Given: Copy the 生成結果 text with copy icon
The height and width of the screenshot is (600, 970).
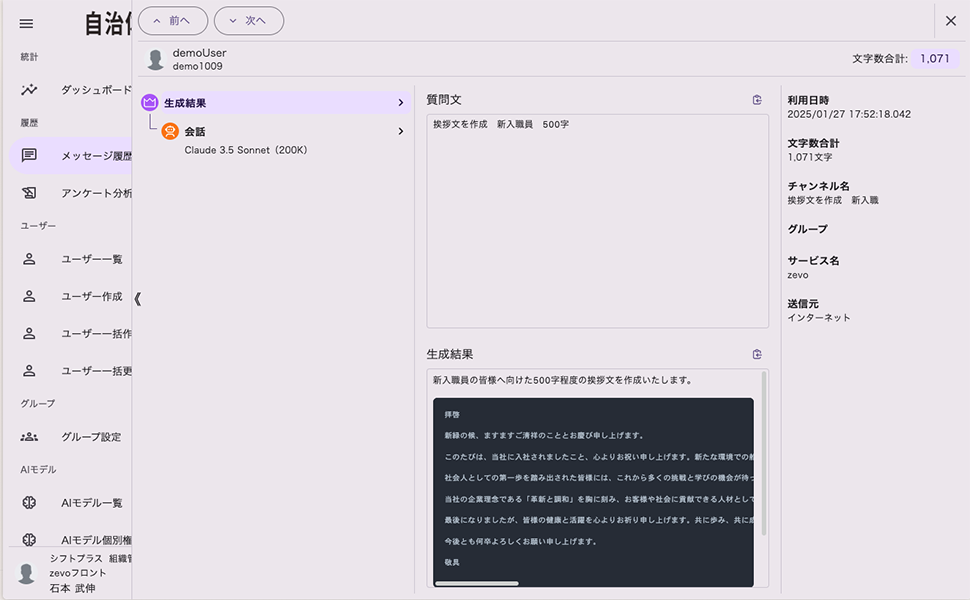Looking at the screenshot, I should point(757,354).
